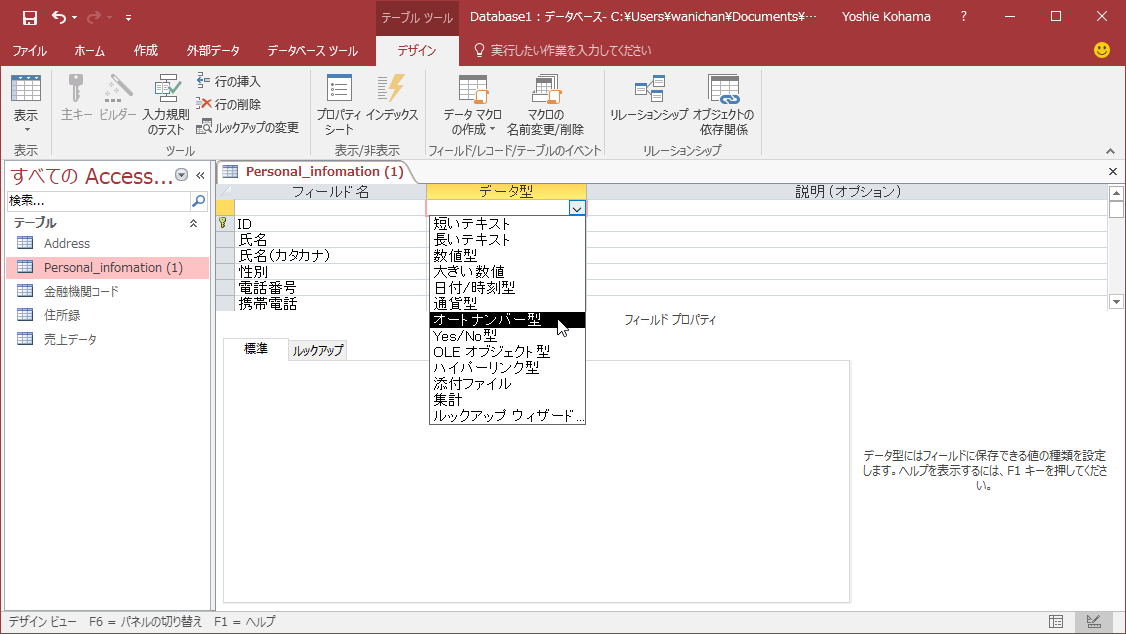Viewport: 1126px width, 634px height.
Task: Choose ハイパーリンク型 data type
Action: pyautogui.click(x=507, y=368)
